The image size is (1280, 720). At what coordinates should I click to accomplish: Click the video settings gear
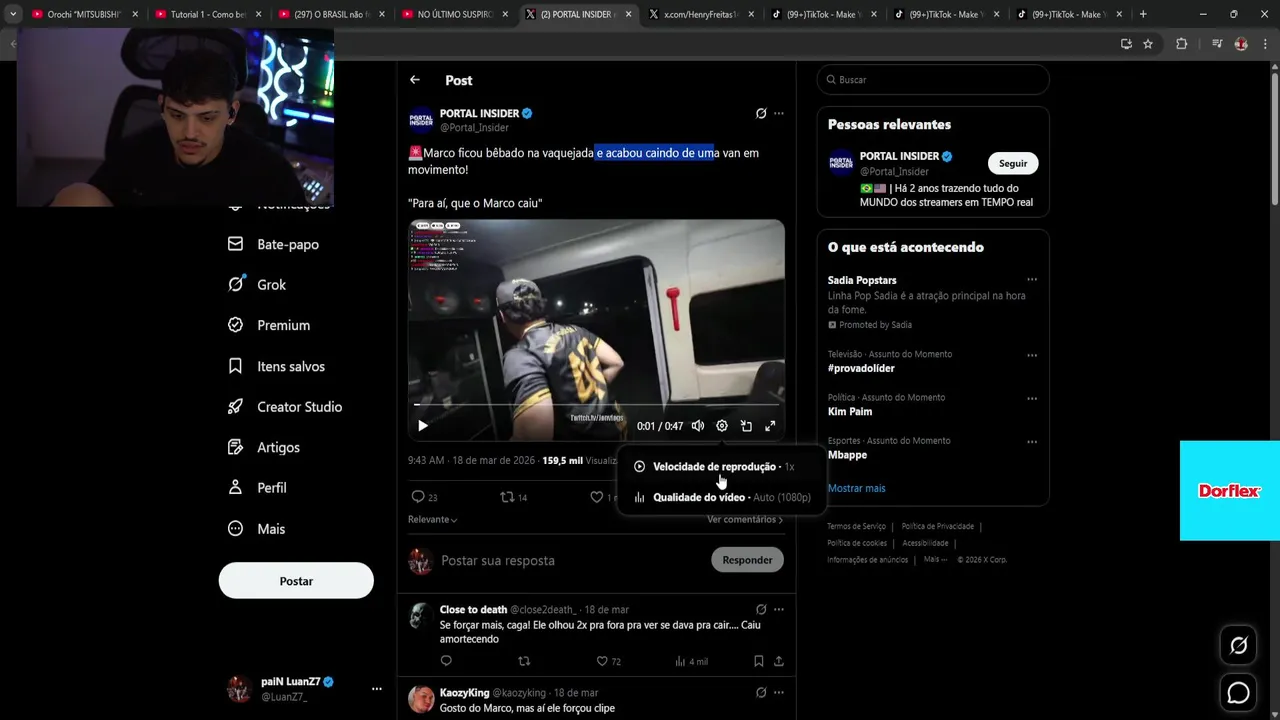click(722, 426)
